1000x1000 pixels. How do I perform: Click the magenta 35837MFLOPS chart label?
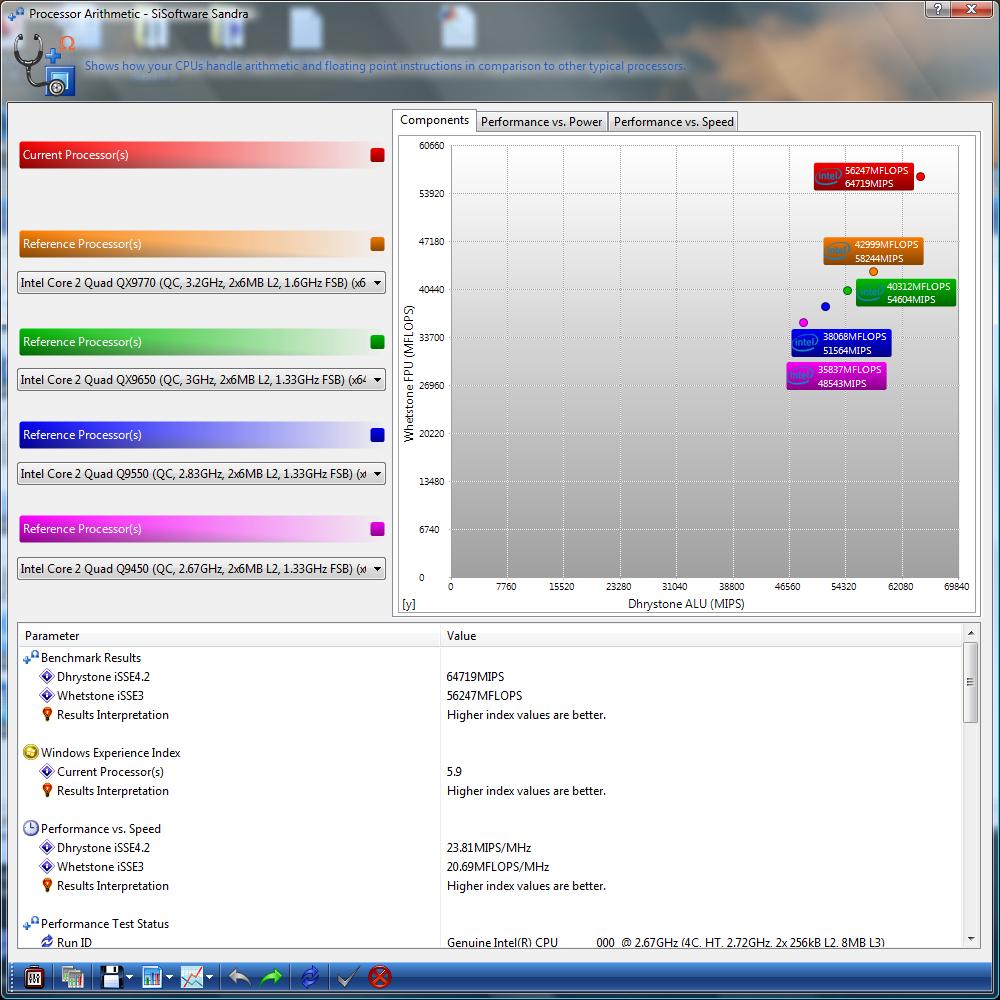pyautogui.click(x=836, y=376)
